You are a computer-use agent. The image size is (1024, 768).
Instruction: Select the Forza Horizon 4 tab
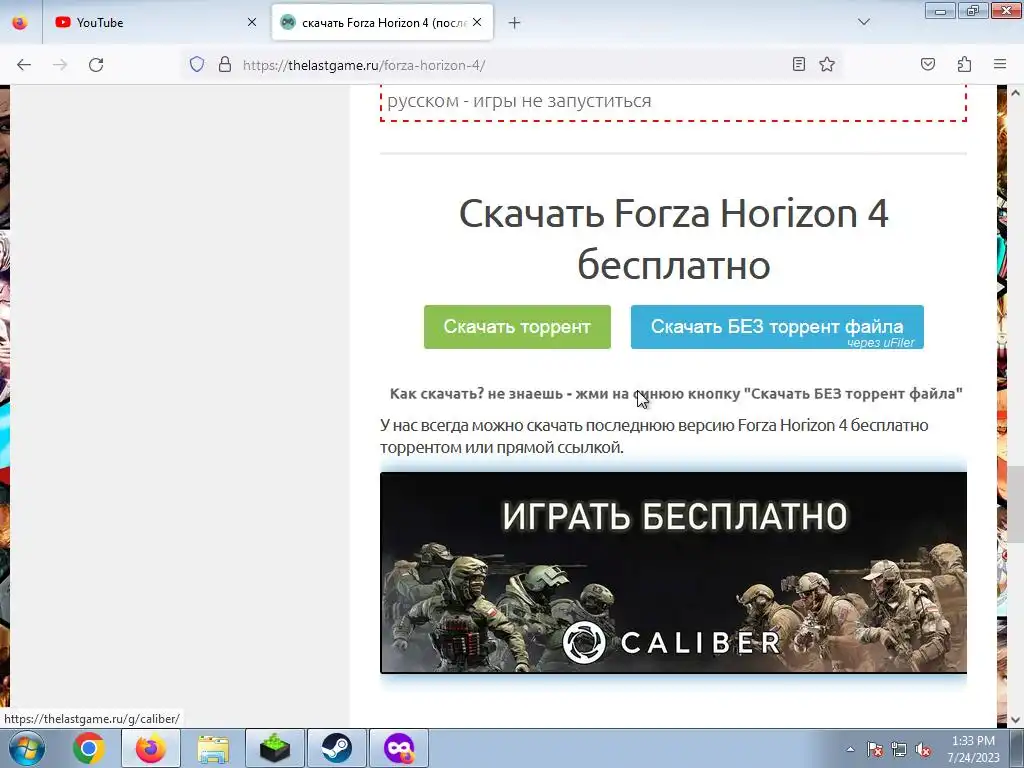point(382,23)
